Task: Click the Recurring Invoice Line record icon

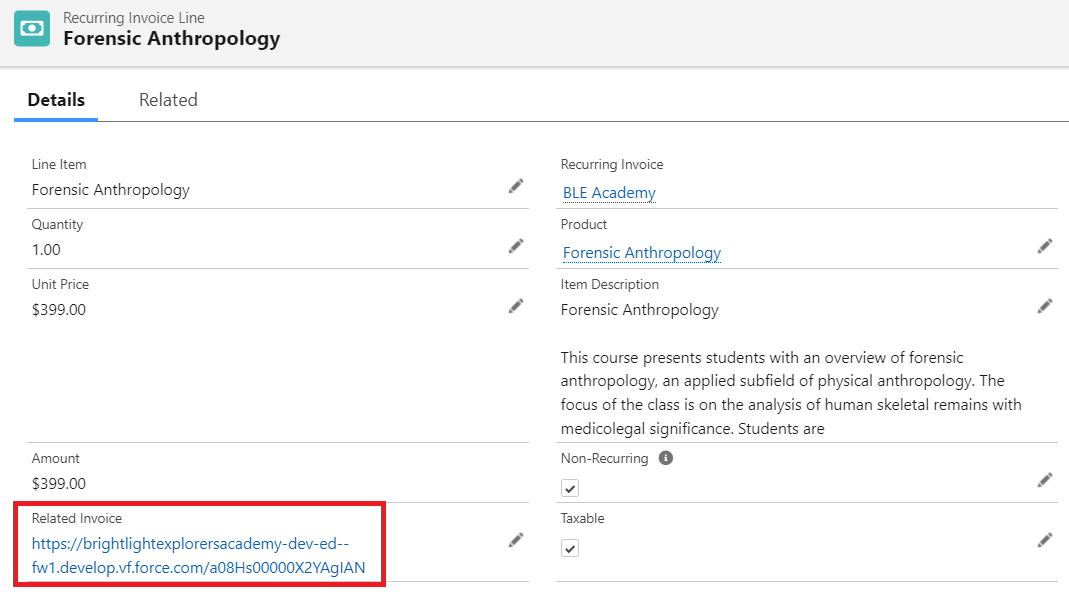Action: coord(32,28)
